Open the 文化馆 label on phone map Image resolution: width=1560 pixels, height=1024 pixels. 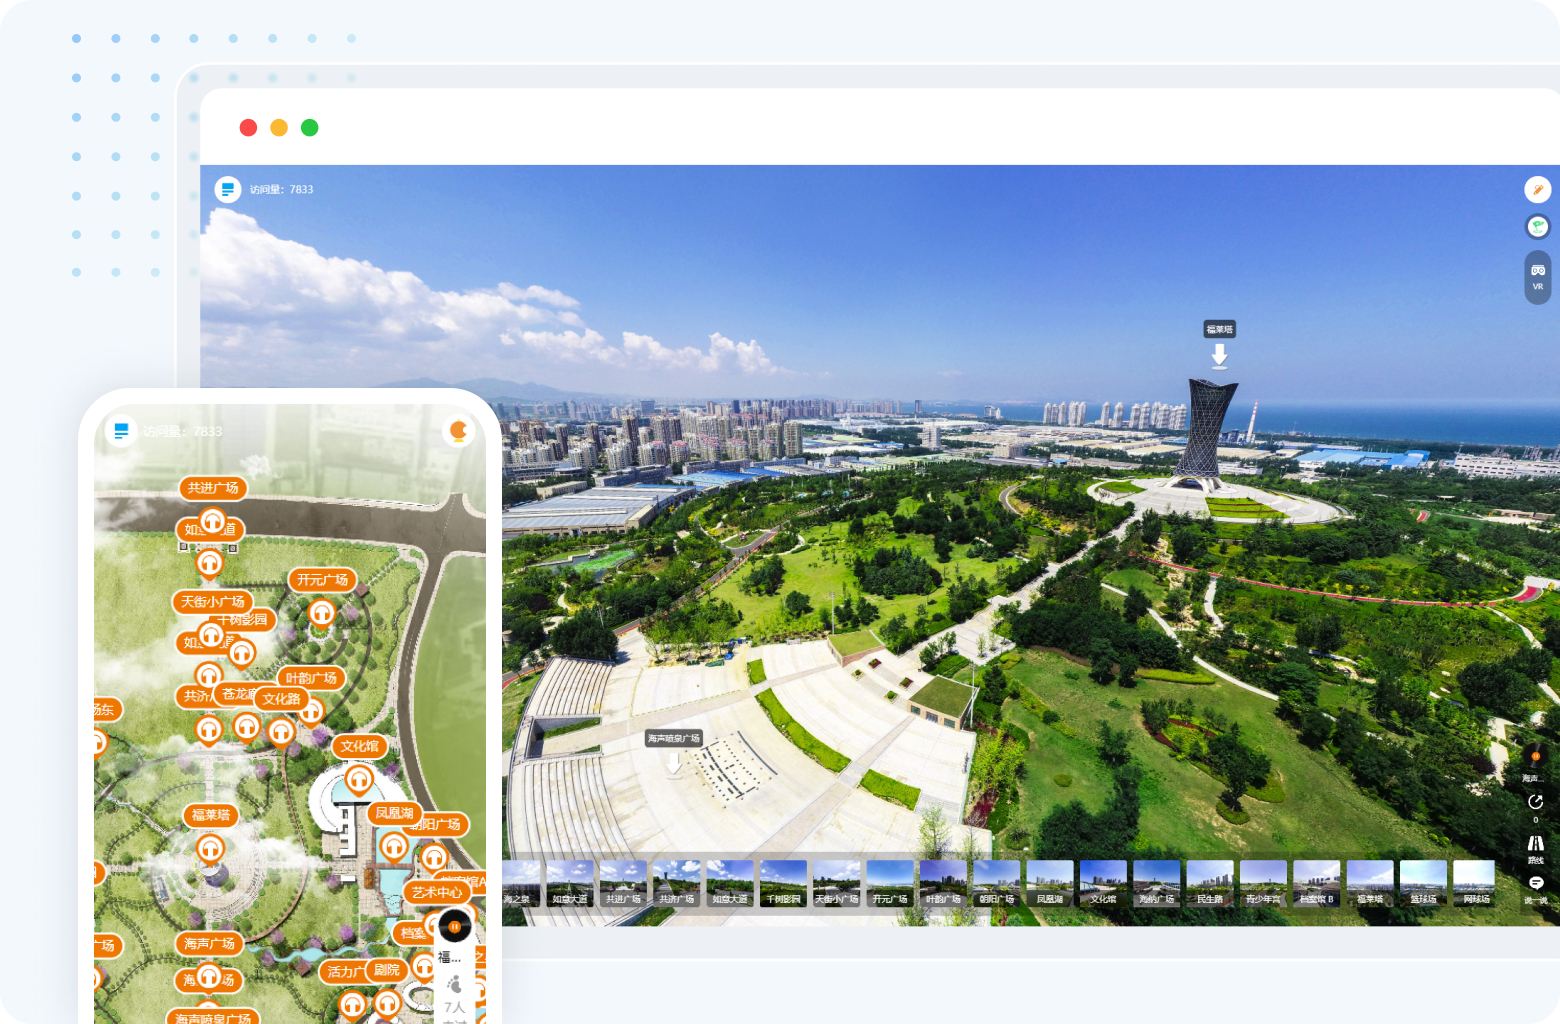(360, 746)
